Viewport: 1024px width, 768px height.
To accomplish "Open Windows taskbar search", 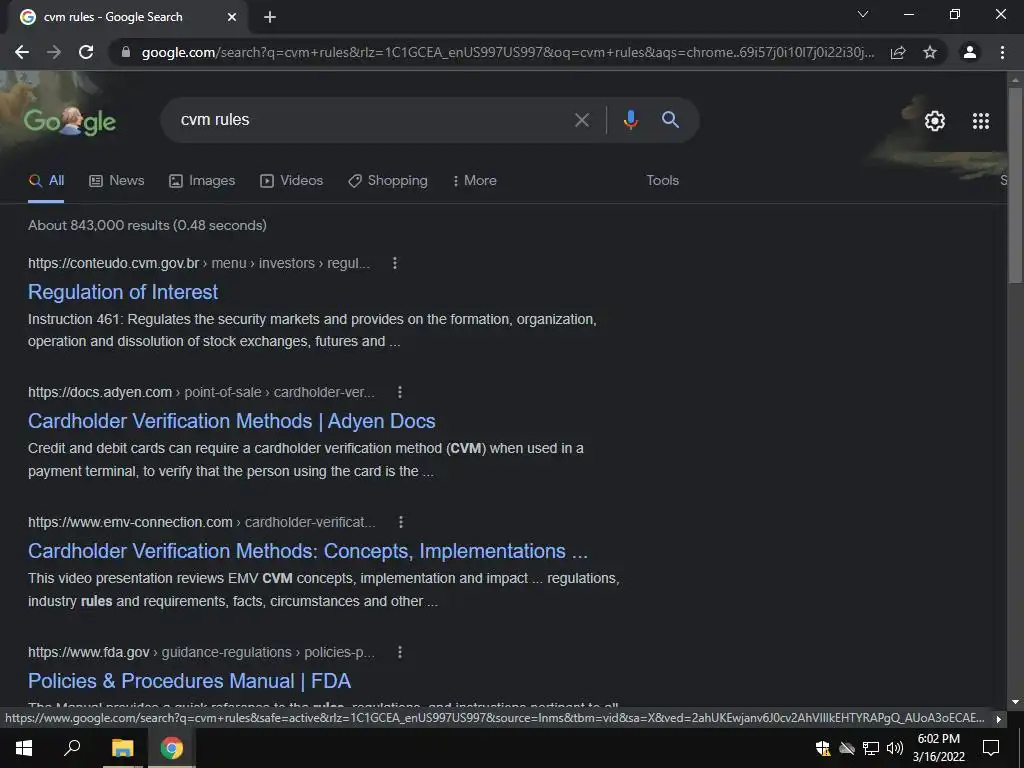I will 72,748.
